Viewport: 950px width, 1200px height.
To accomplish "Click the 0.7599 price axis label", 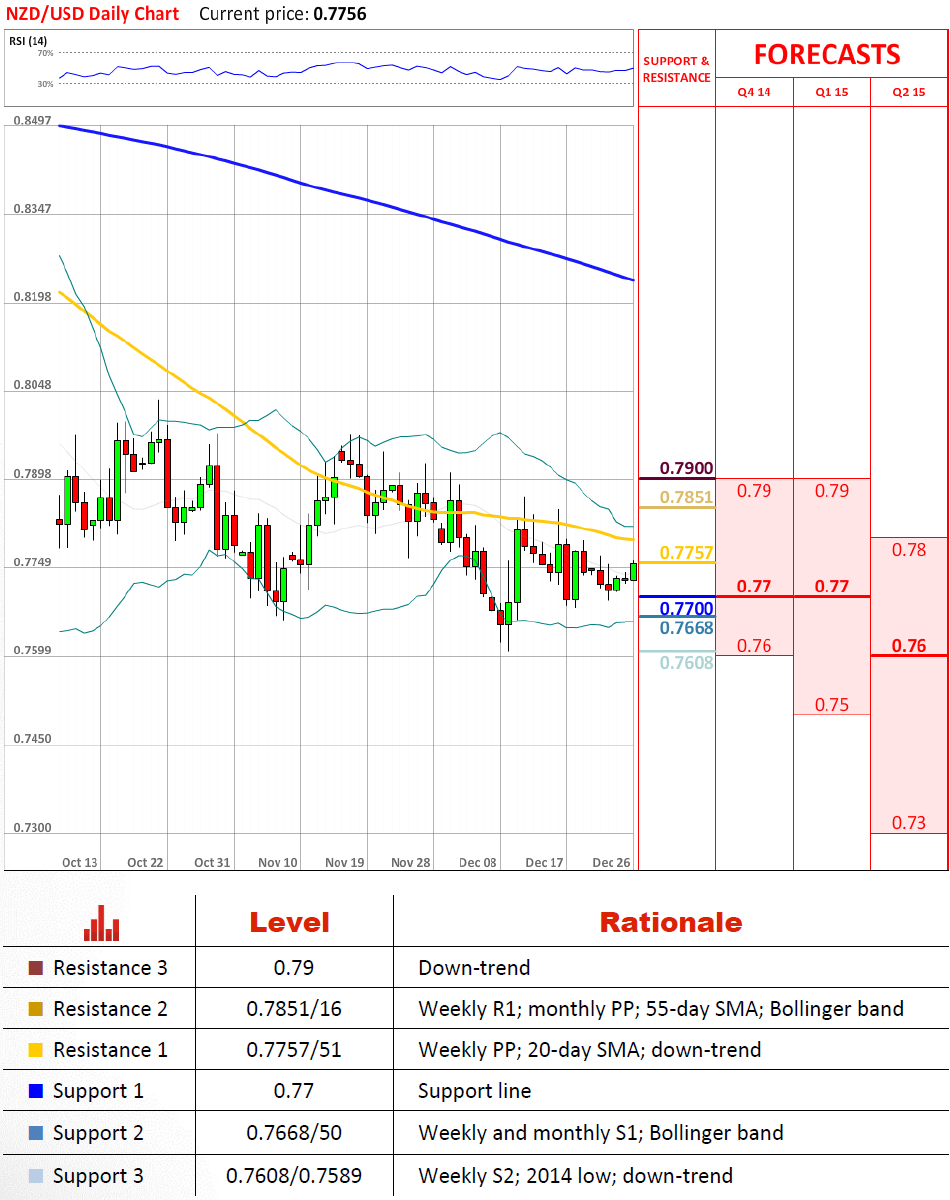I will (33, 651).
